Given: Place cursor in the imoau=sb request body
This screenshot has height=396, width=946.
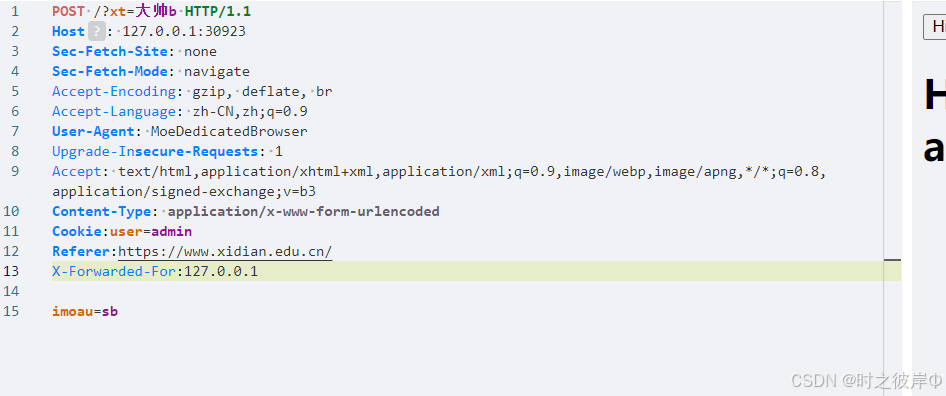Looking at the screenshot, I should click(x=85, y=311).
